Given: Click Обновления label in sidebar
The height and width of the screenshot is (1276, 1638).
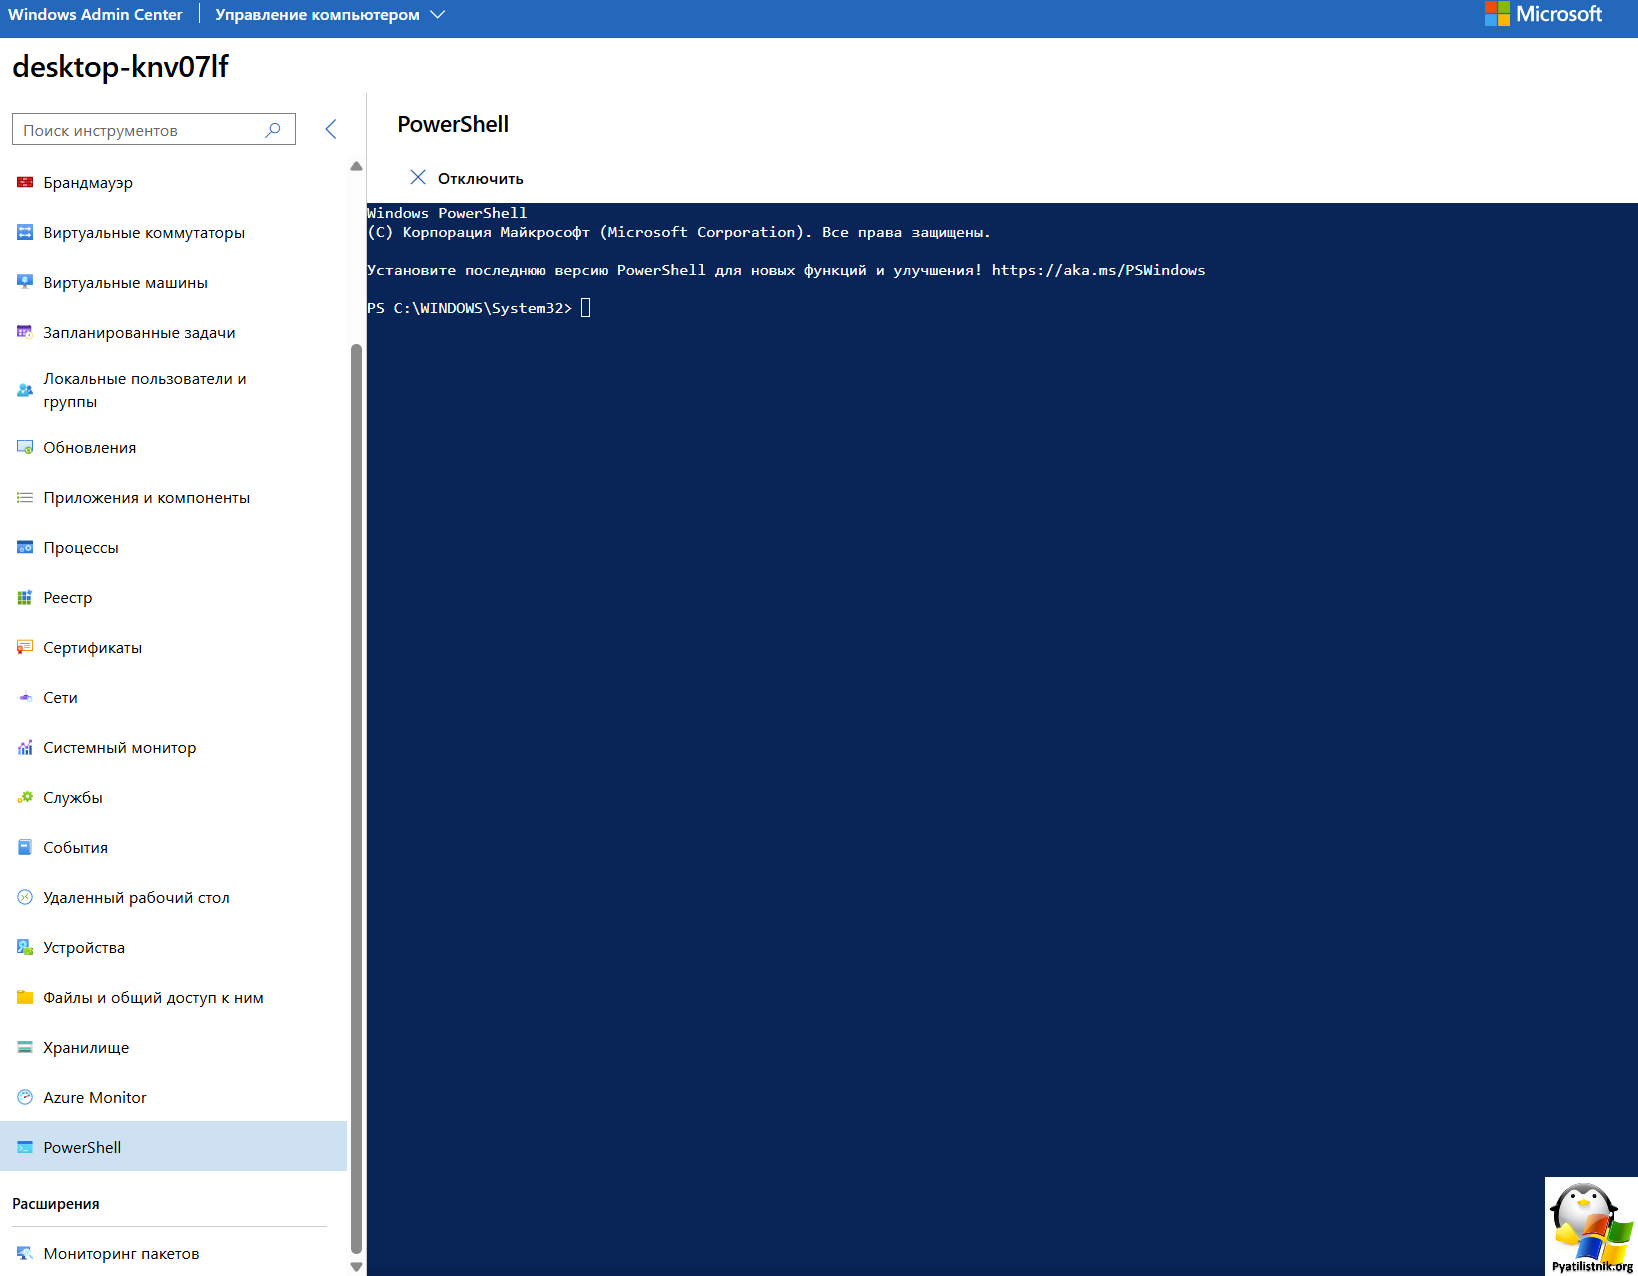Looking at the screenshot, I should point(89,447).
